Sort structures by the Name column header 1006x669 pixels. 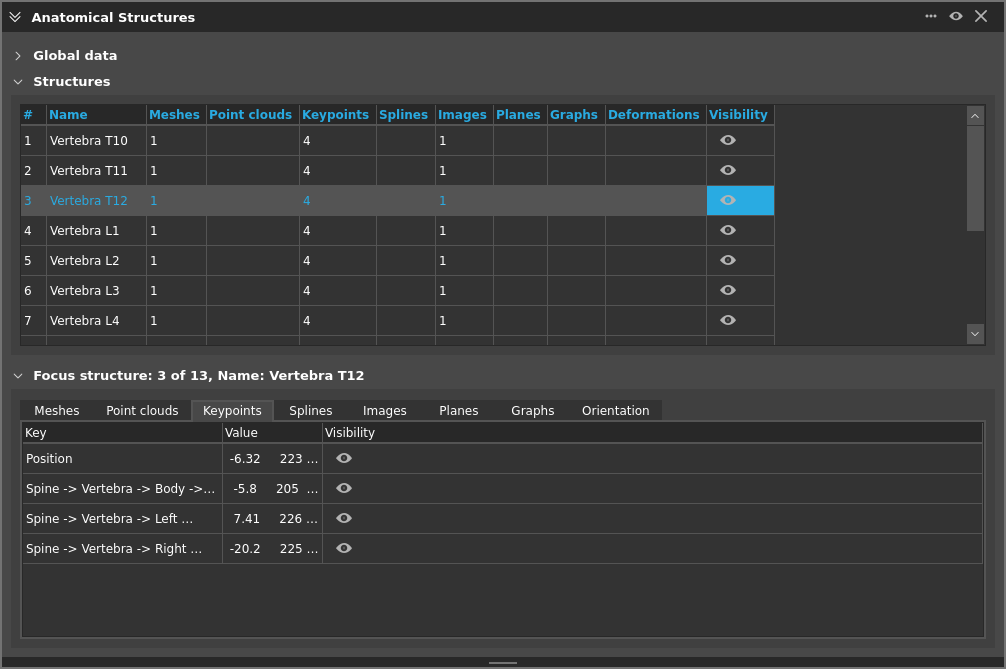68,115
